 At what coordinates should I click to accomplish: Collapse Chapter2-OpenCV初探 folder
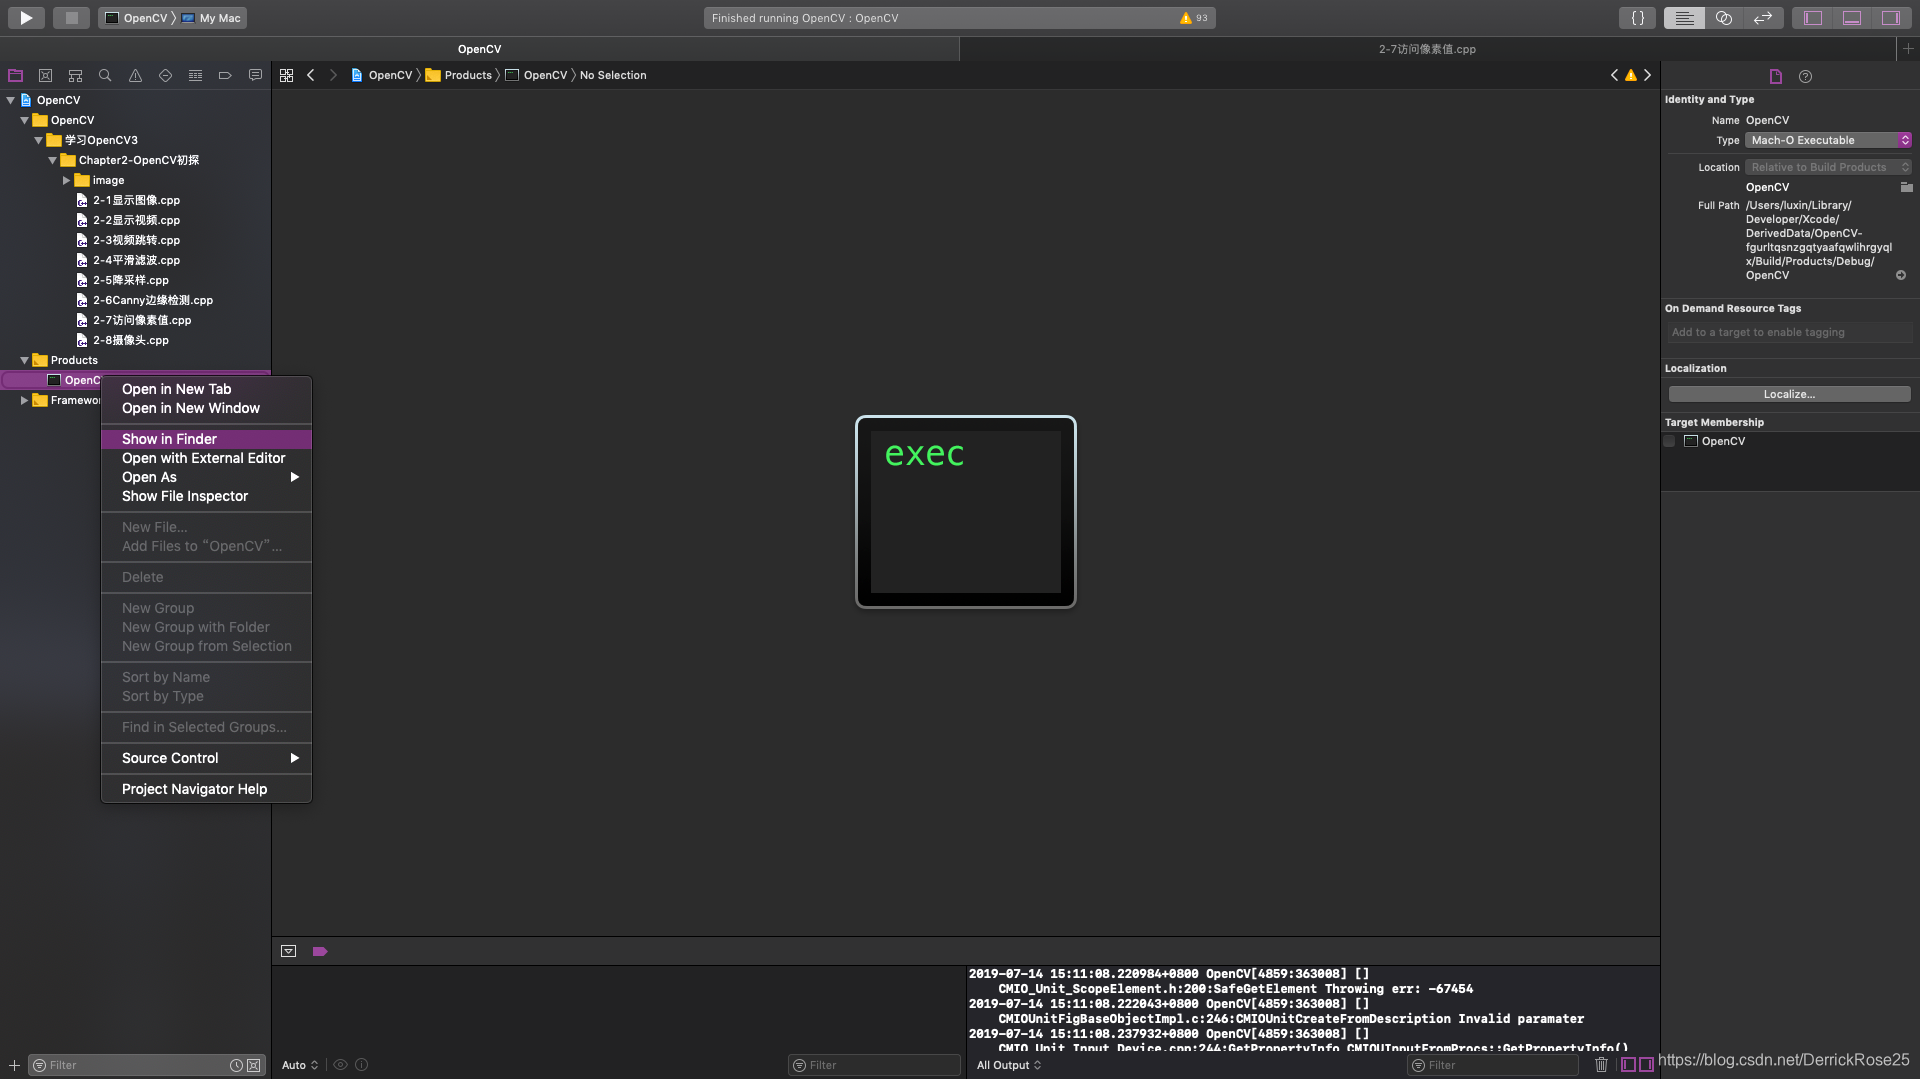point(53,160)
